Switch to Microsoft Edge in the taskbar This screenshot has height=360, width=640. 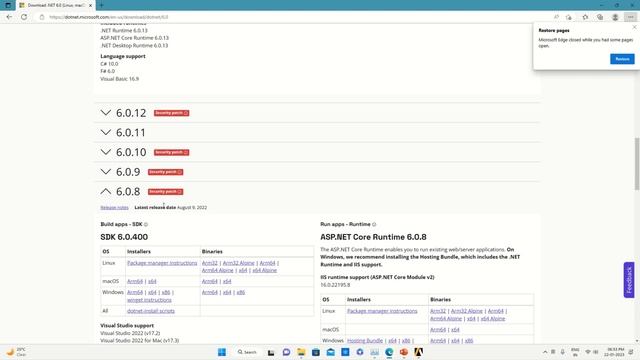click(x=389, y=352)
